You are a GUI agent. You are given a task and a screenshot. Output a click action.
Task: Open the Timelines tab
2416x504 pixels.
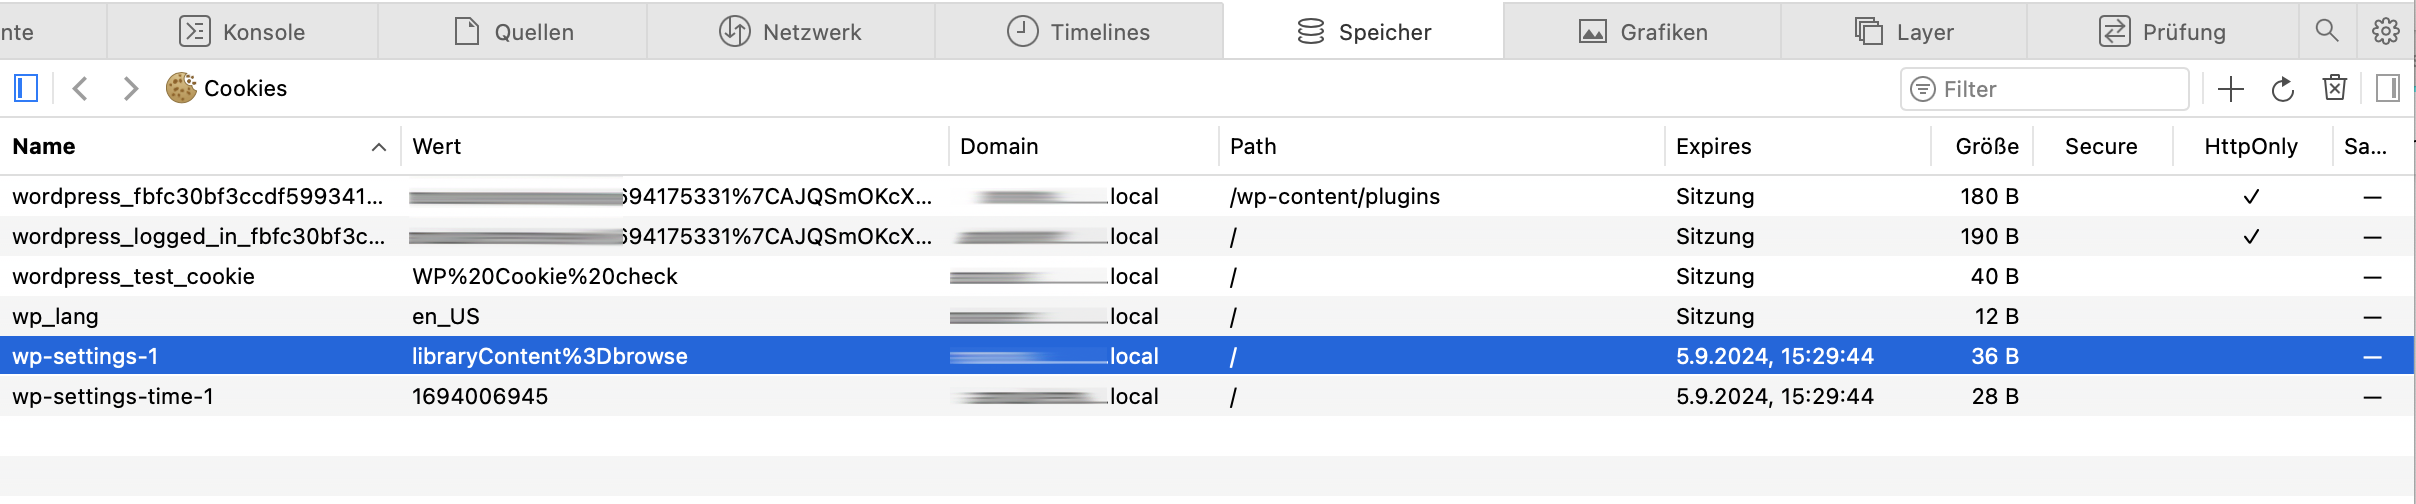coord(1078,32)
